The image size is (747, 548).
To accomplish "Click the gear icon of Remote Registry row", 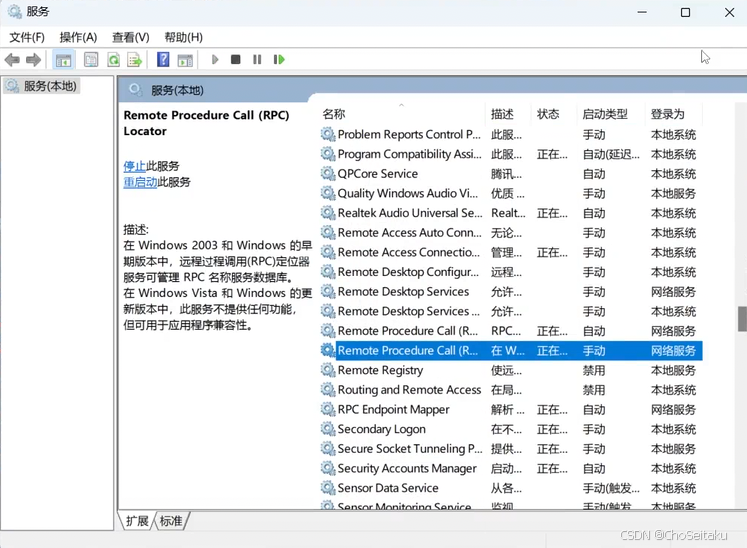I will click(328, 370).
